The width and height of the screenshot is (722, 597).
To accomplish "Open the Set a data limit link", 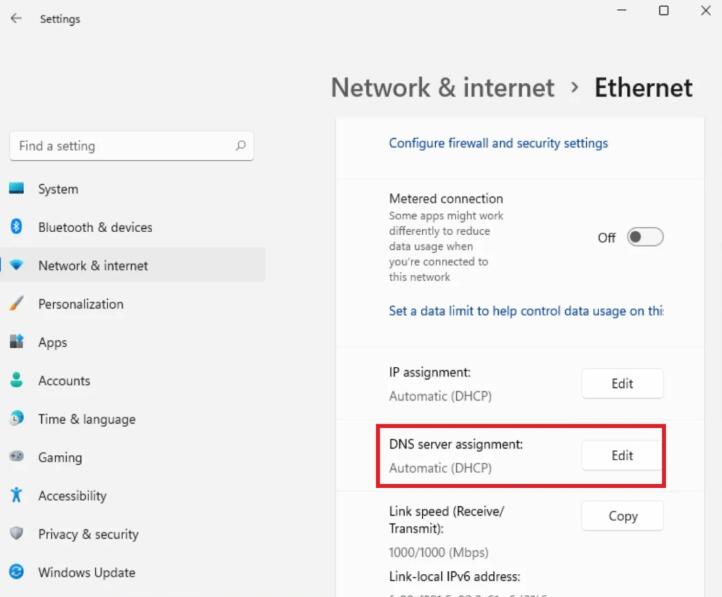I will (x=526, y=311).
